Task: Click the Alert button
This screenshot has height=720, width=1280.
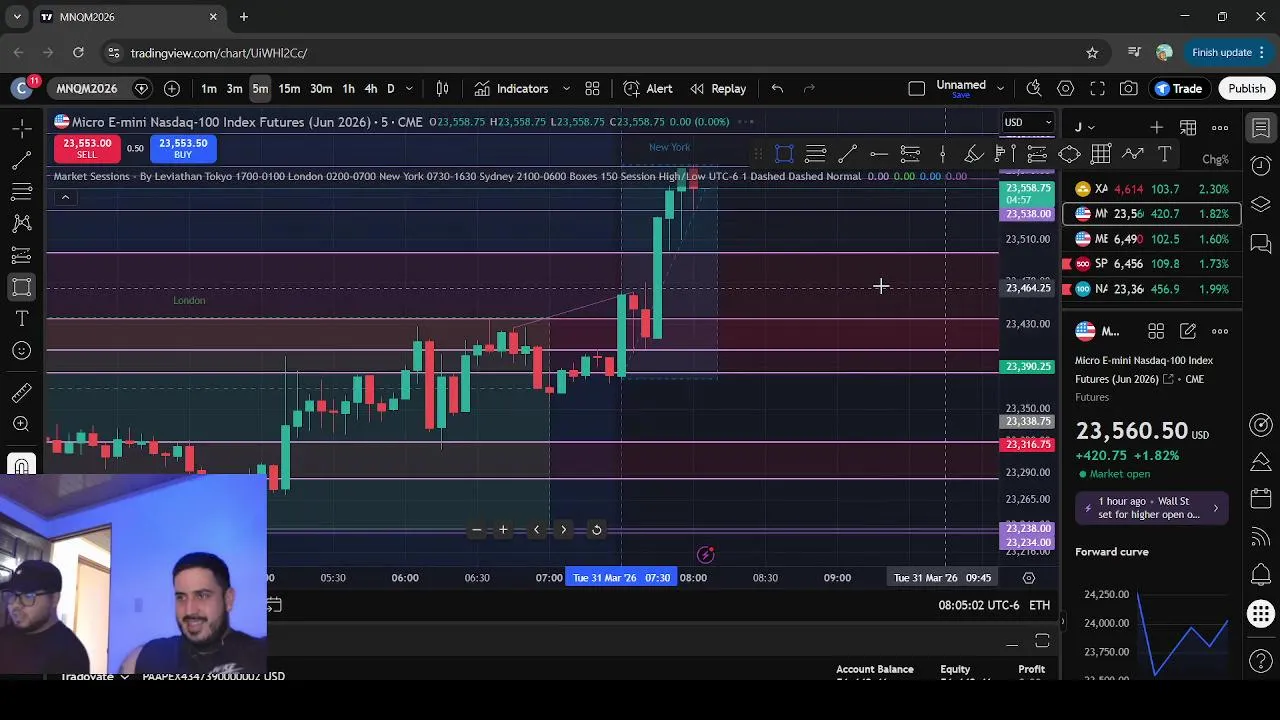Action: point(647,88)
